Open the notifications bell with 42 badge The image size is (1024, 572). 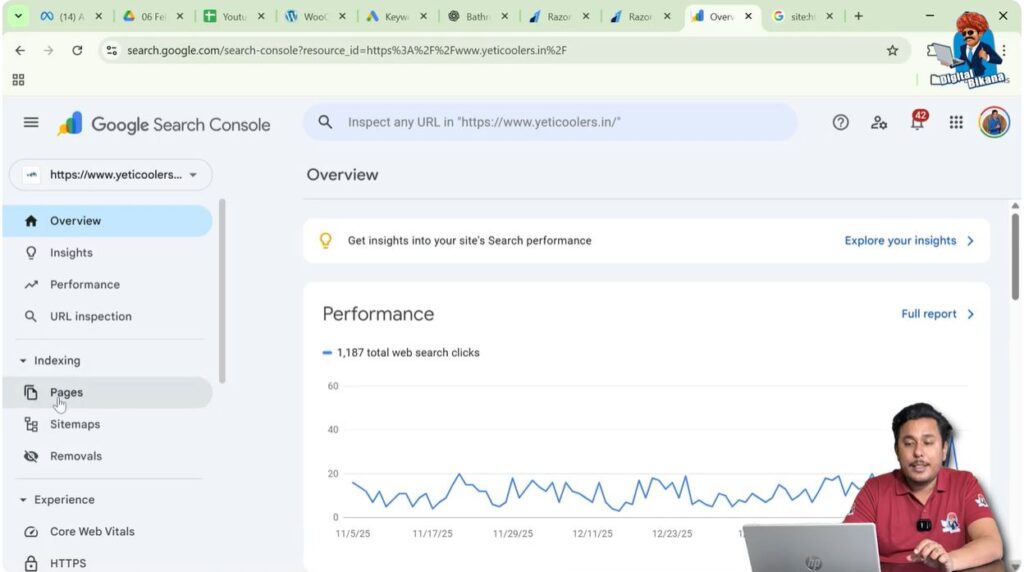tap(918, 121)
